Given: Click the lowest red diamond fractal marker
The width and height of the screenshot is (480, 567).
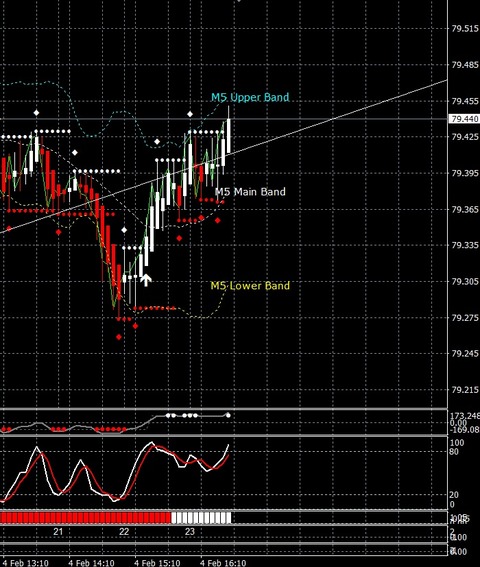Looking at the screenshot, I should tap(119, 337).
